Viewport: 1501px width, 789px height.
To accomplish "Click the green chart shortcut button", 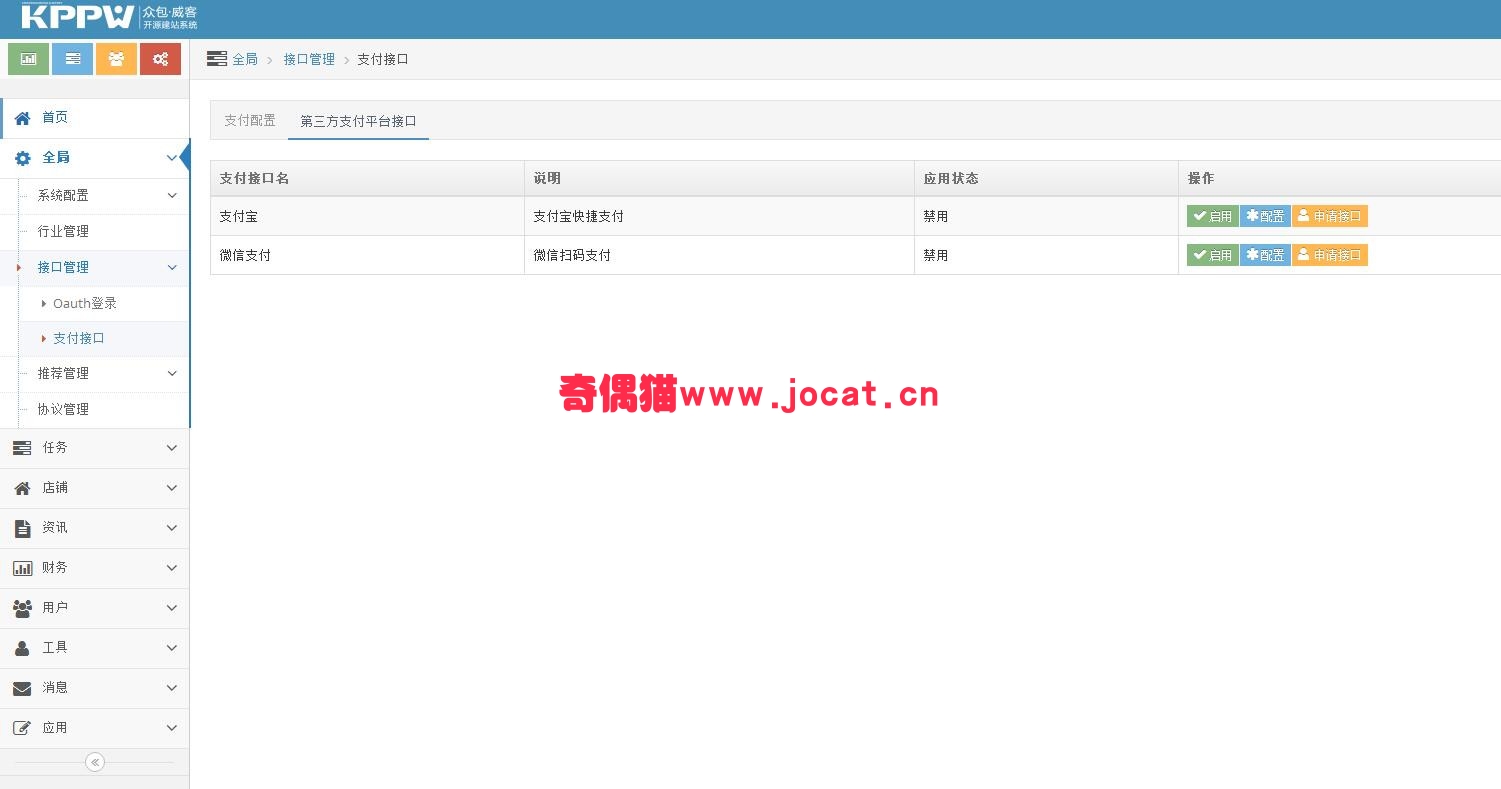I will 28,59.
